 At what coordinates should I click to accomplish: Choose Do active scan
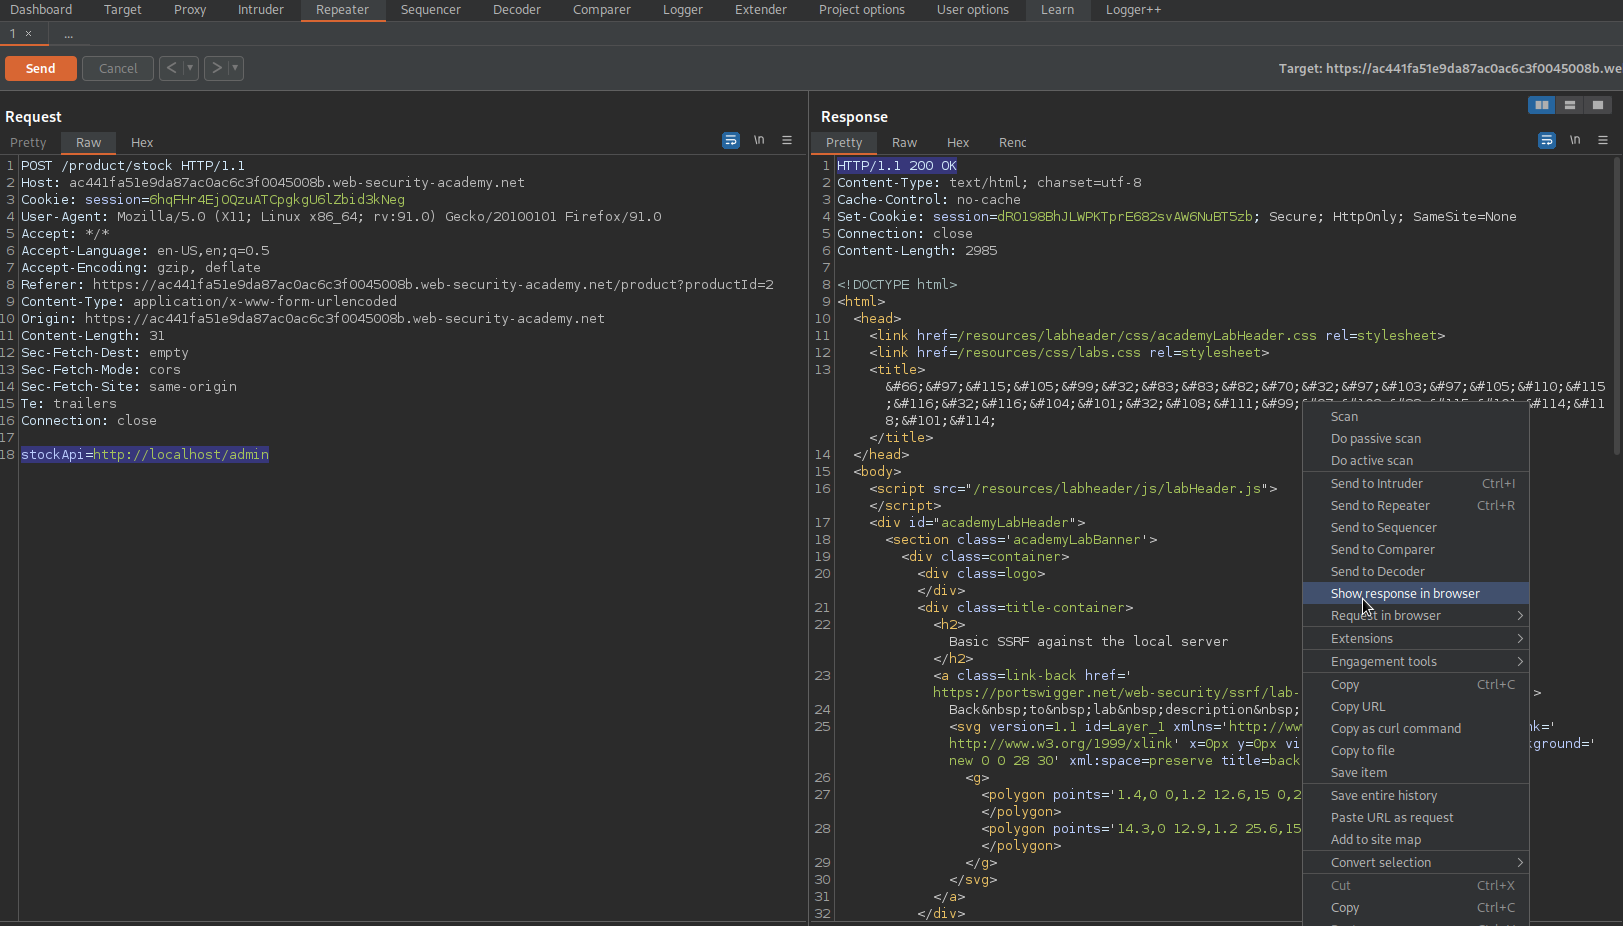1416,460
